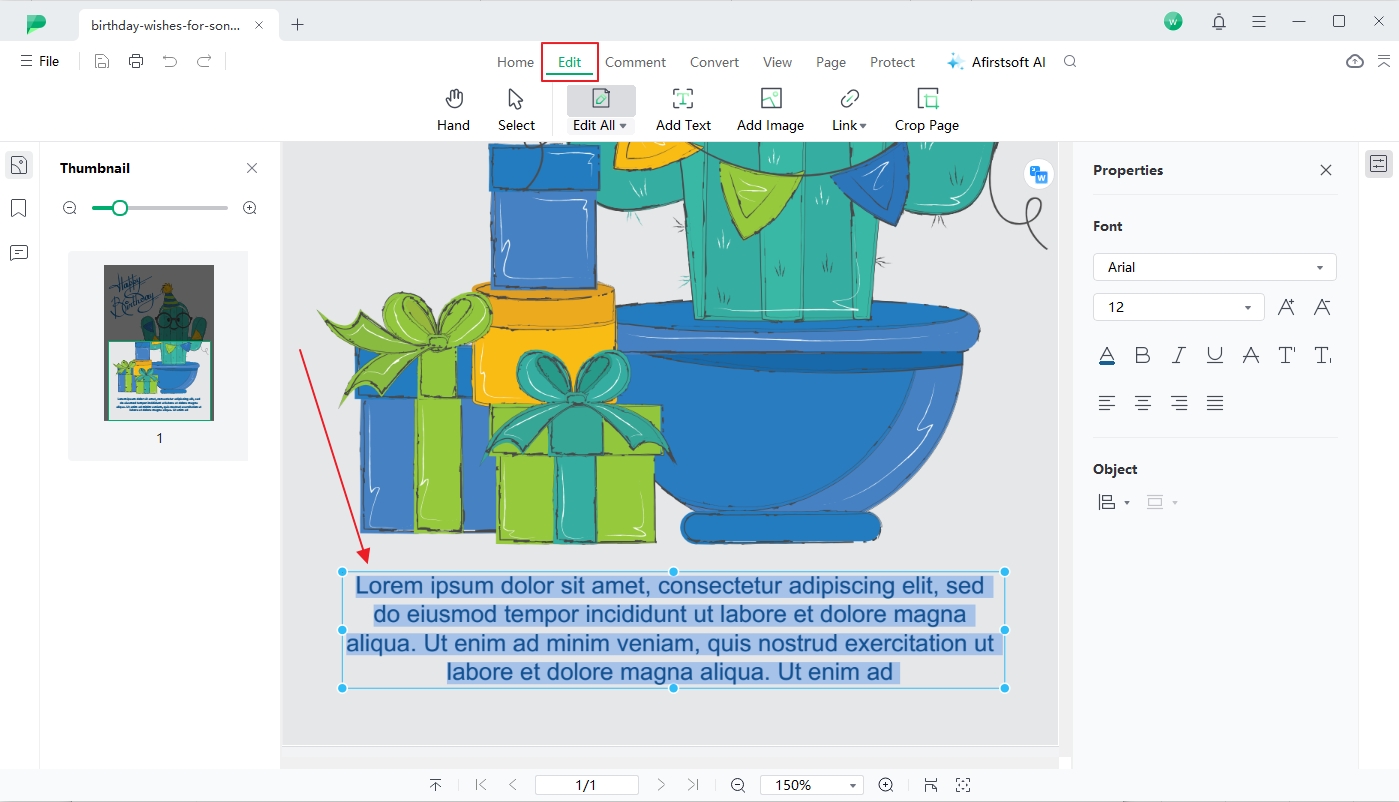
Task: Click the print icon
Action: click(136, 61)
